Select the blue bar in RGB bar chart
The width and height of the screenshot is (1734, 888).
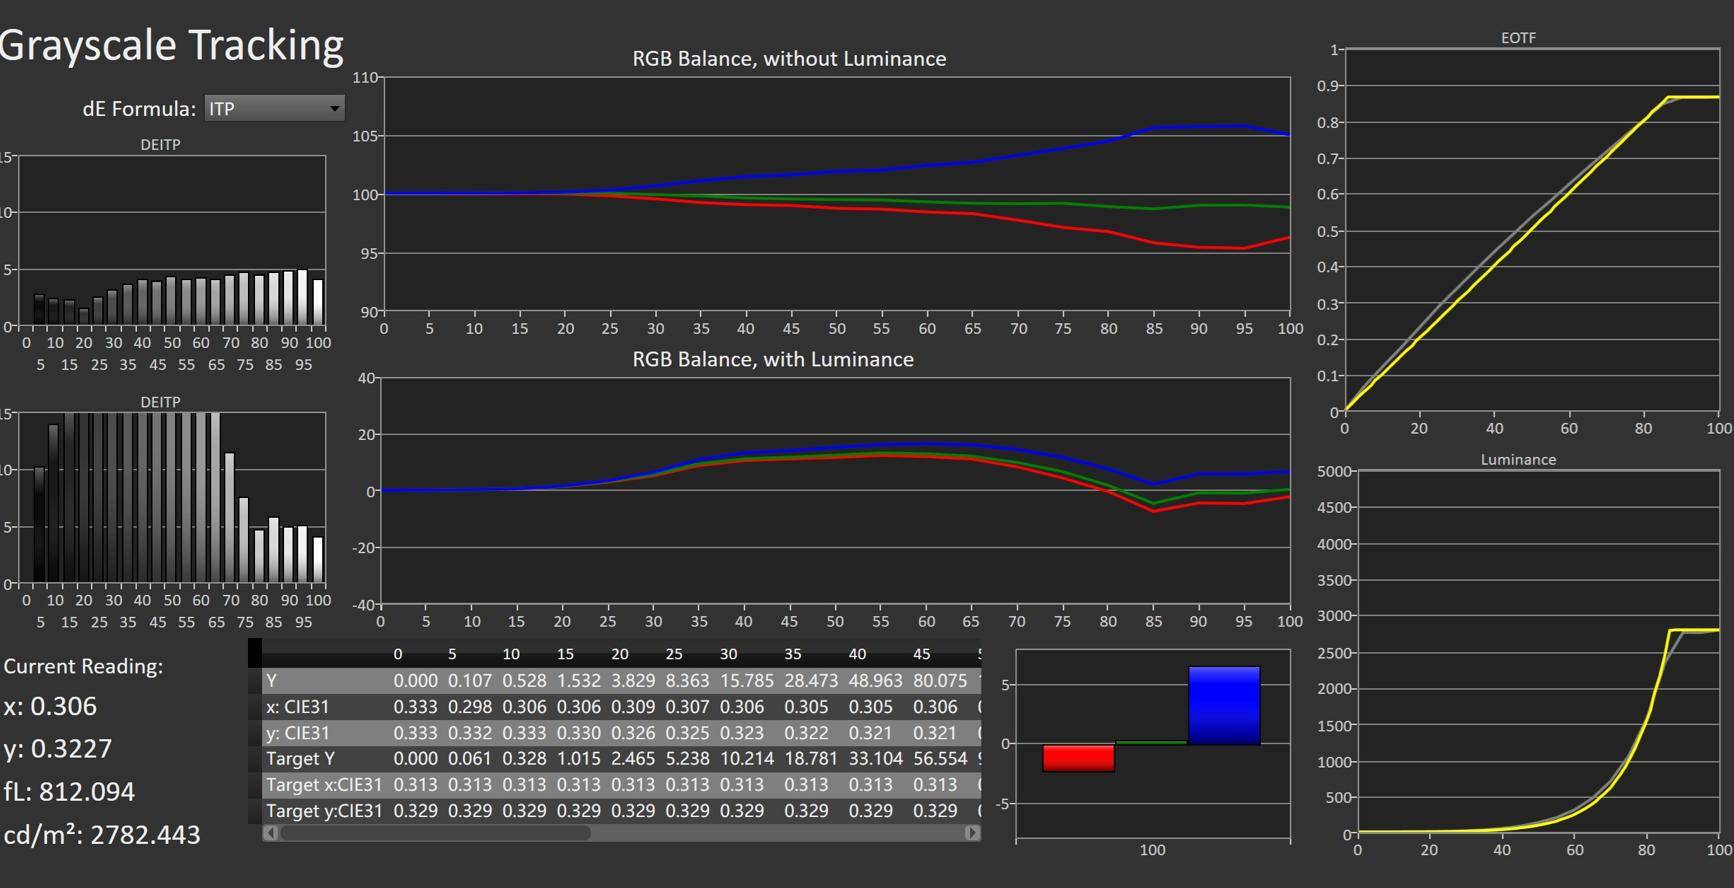[1223, 705]
